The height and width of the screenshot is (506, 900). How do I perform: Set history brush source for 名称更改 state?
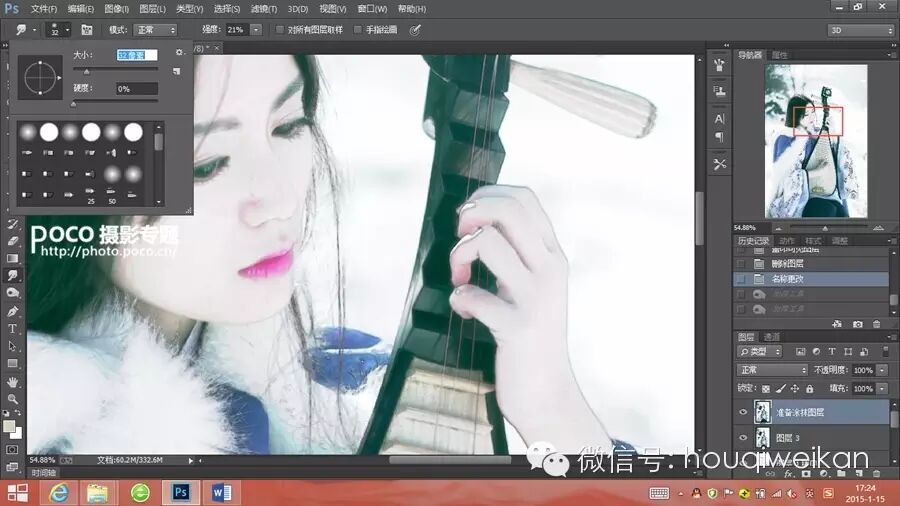pos(741,279)
